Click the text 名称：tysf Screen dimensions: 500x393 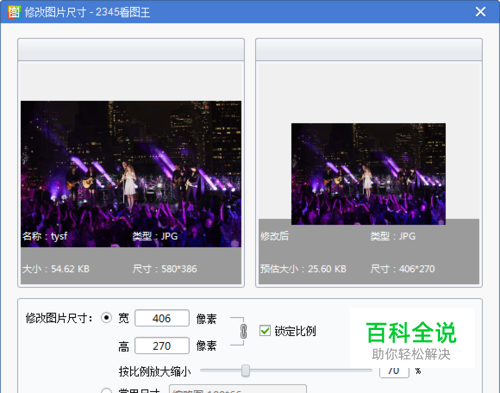point(45,236)
